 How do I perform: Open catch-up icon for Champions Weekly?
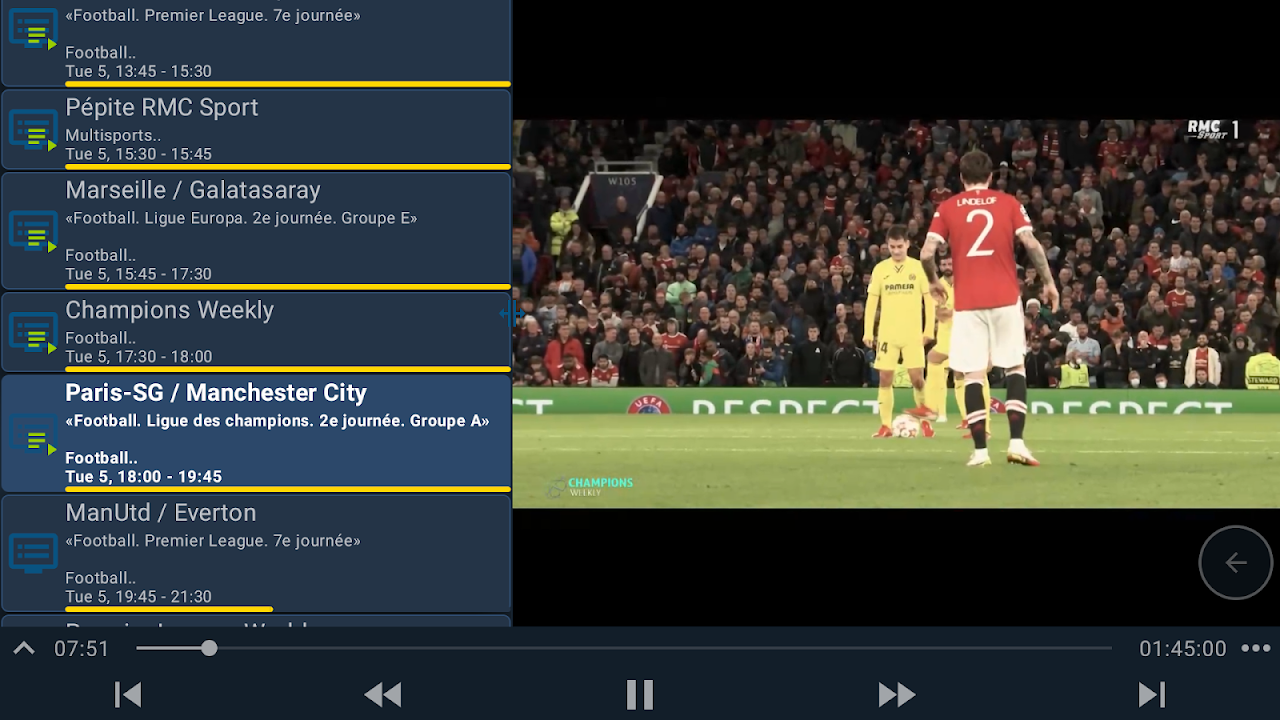point(33,334)
